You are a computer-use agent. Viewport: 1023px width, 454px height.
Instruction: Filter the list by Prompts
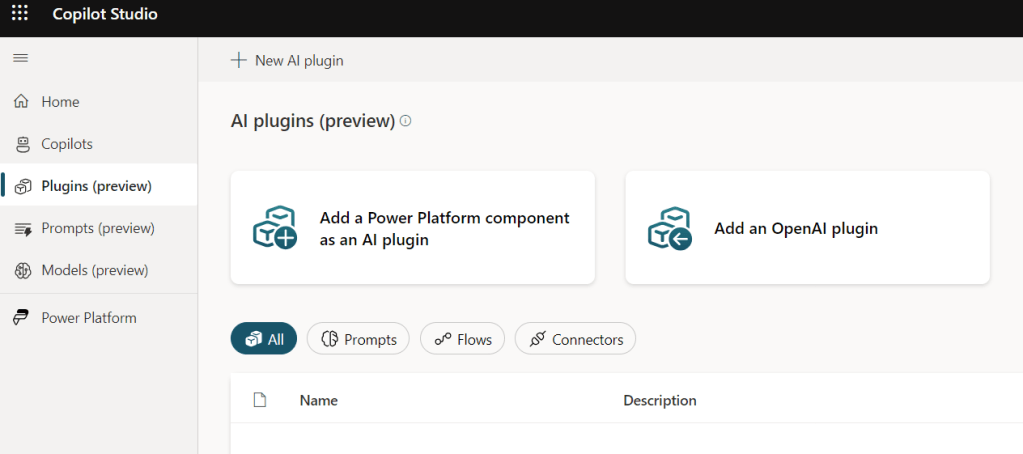click(358, 339)
